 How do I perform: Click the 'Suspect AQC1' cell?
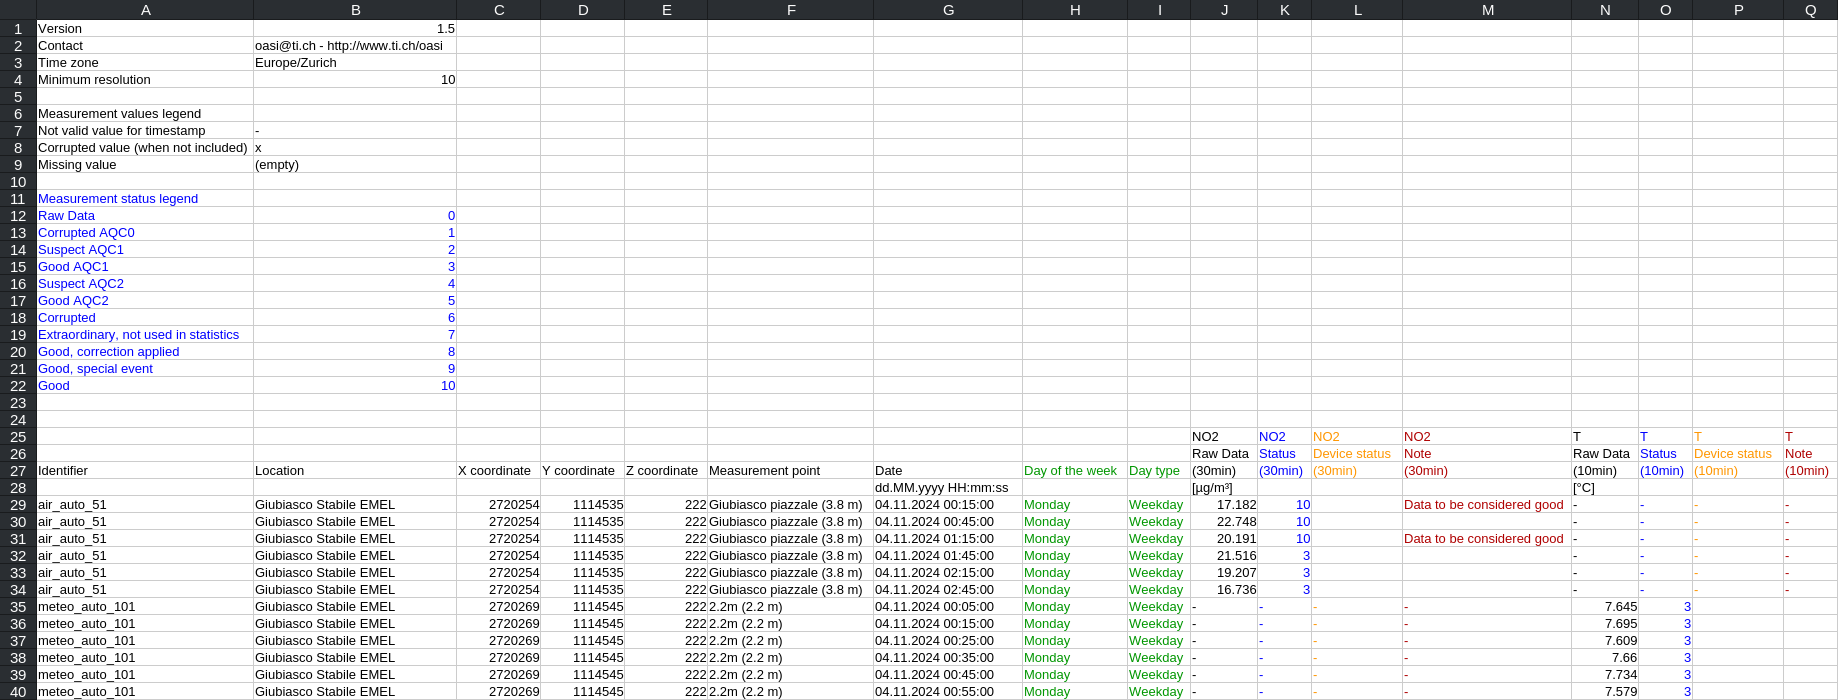(145, 250)
